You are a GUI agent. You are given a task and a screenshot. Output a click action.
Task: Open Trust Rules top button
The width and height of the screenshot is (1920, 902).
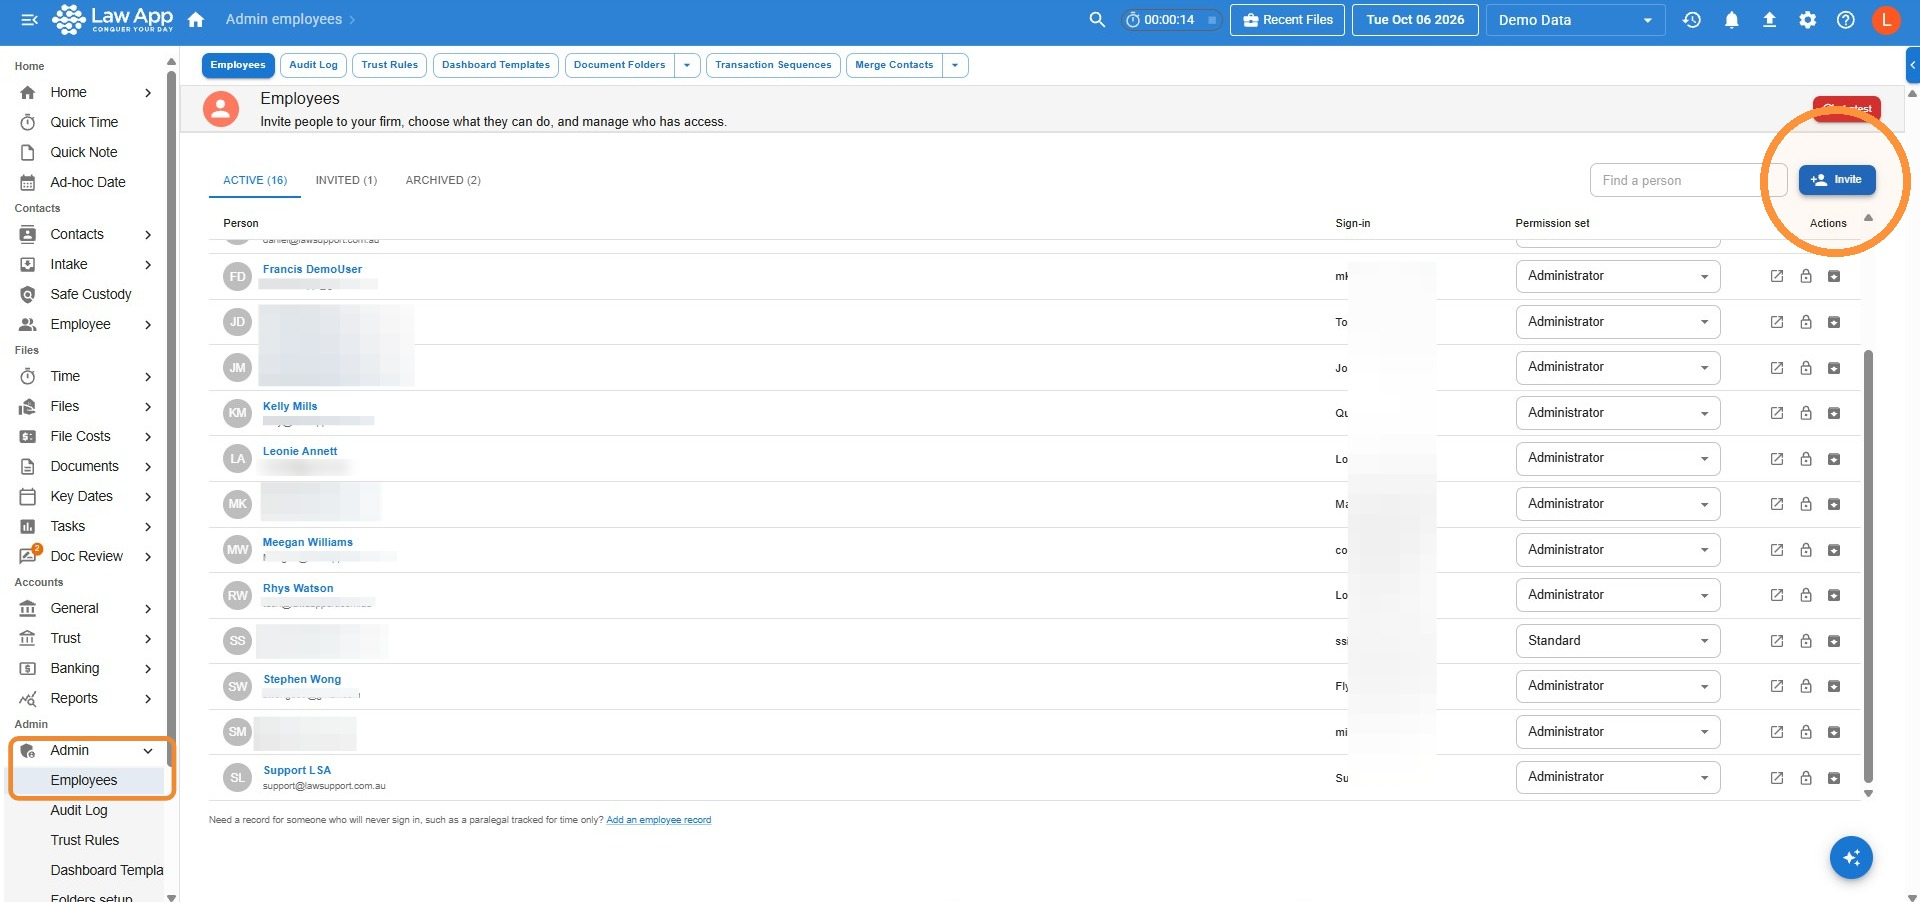[390, 65]
